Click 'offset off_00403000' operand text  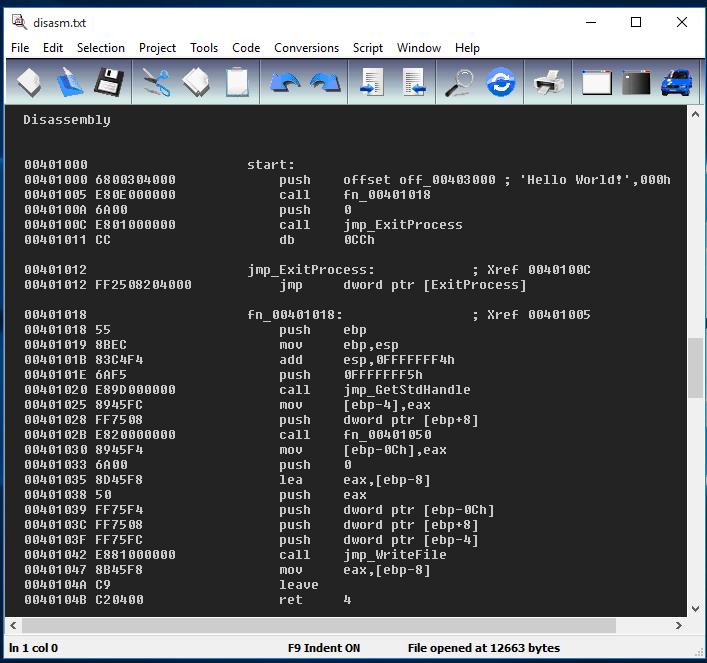419,180
